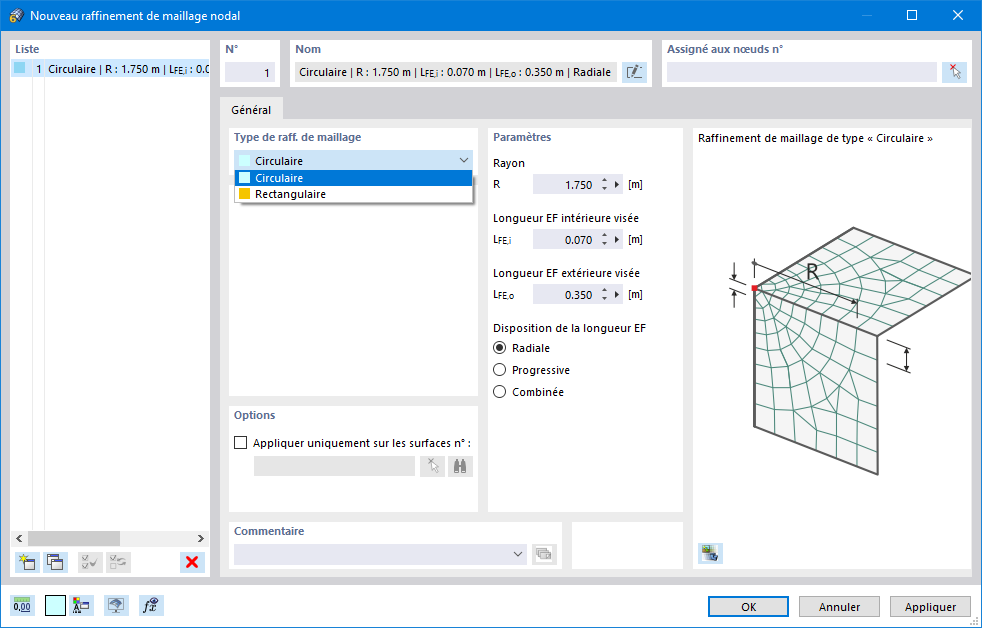This screenshot has height=628, width=982.
Task: Click the red X delete icon
Action: tap(192, 562)
